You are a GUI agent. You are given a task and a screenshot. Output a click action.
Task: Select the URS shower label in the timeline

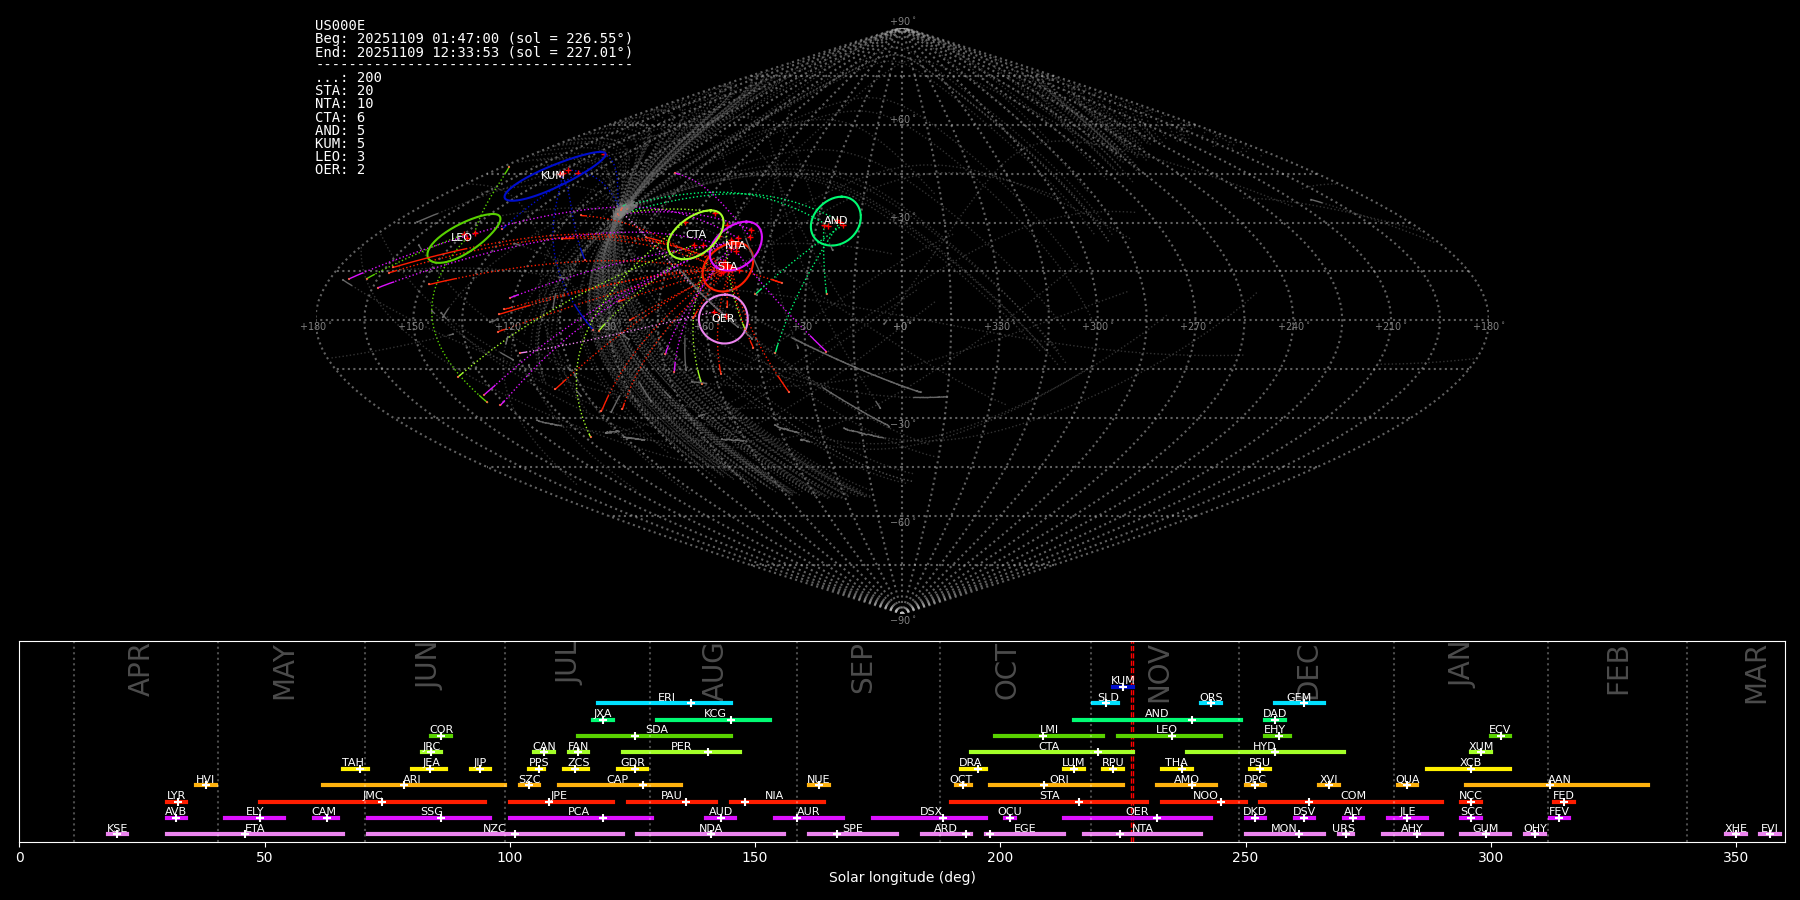[1343, 829]
